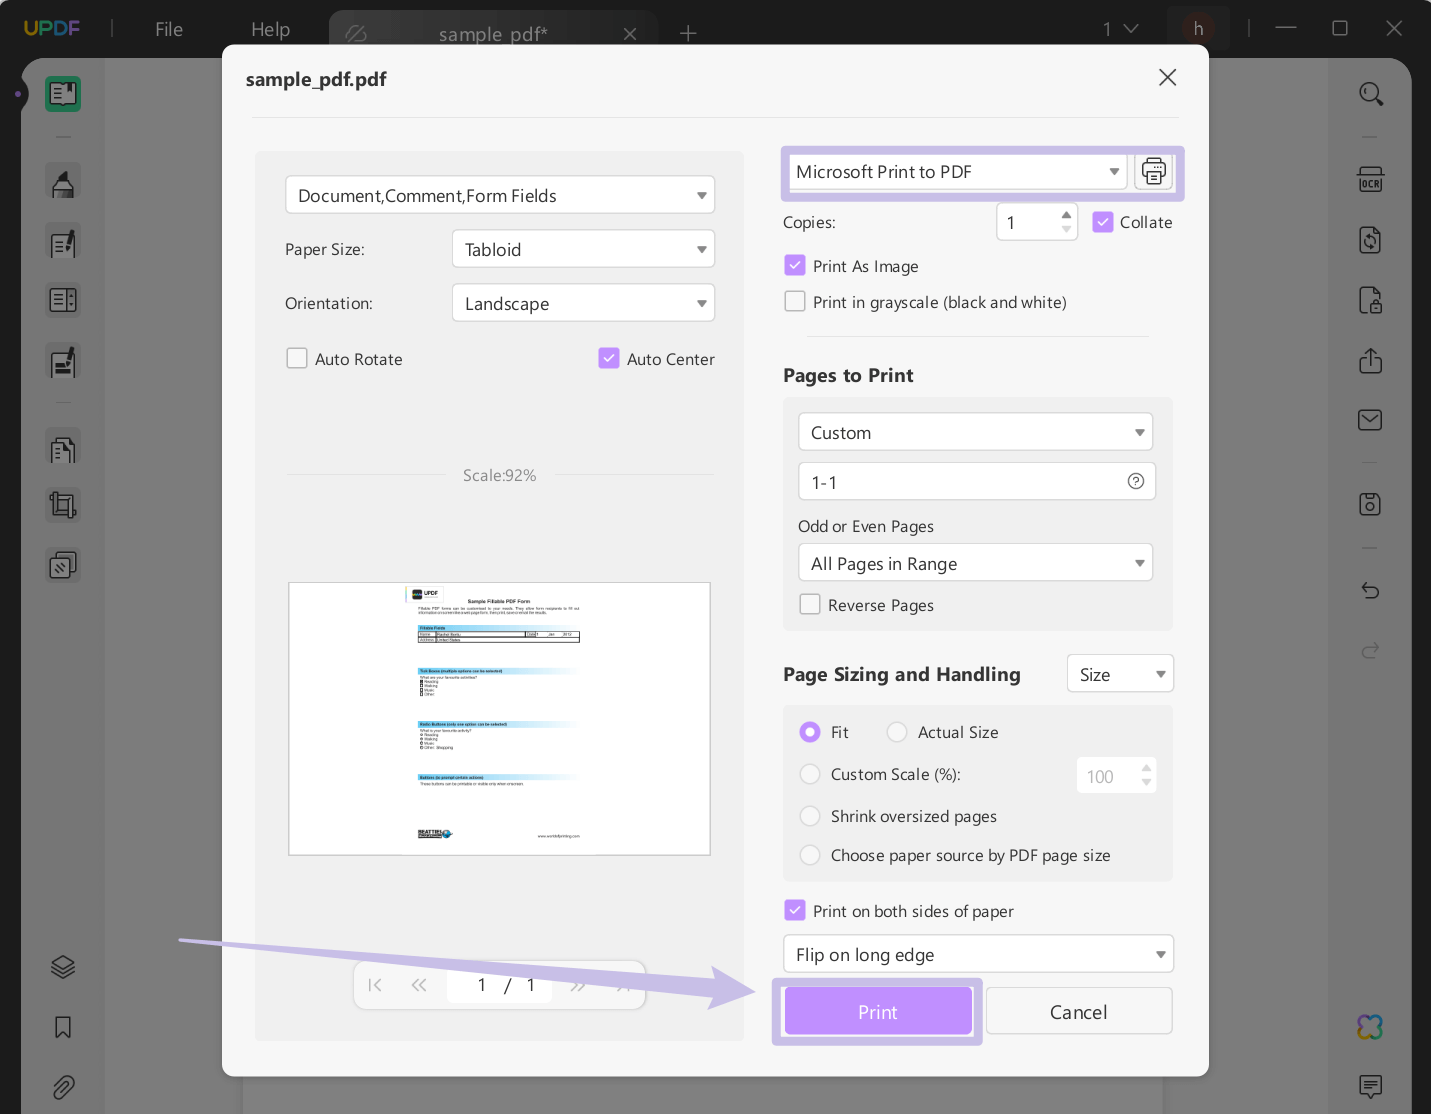Image resolution: width=1431 pixels, height=1114 pixels.
Task: Open the layers panel icon
Action: pyautogui.click(x=63, y=967)
